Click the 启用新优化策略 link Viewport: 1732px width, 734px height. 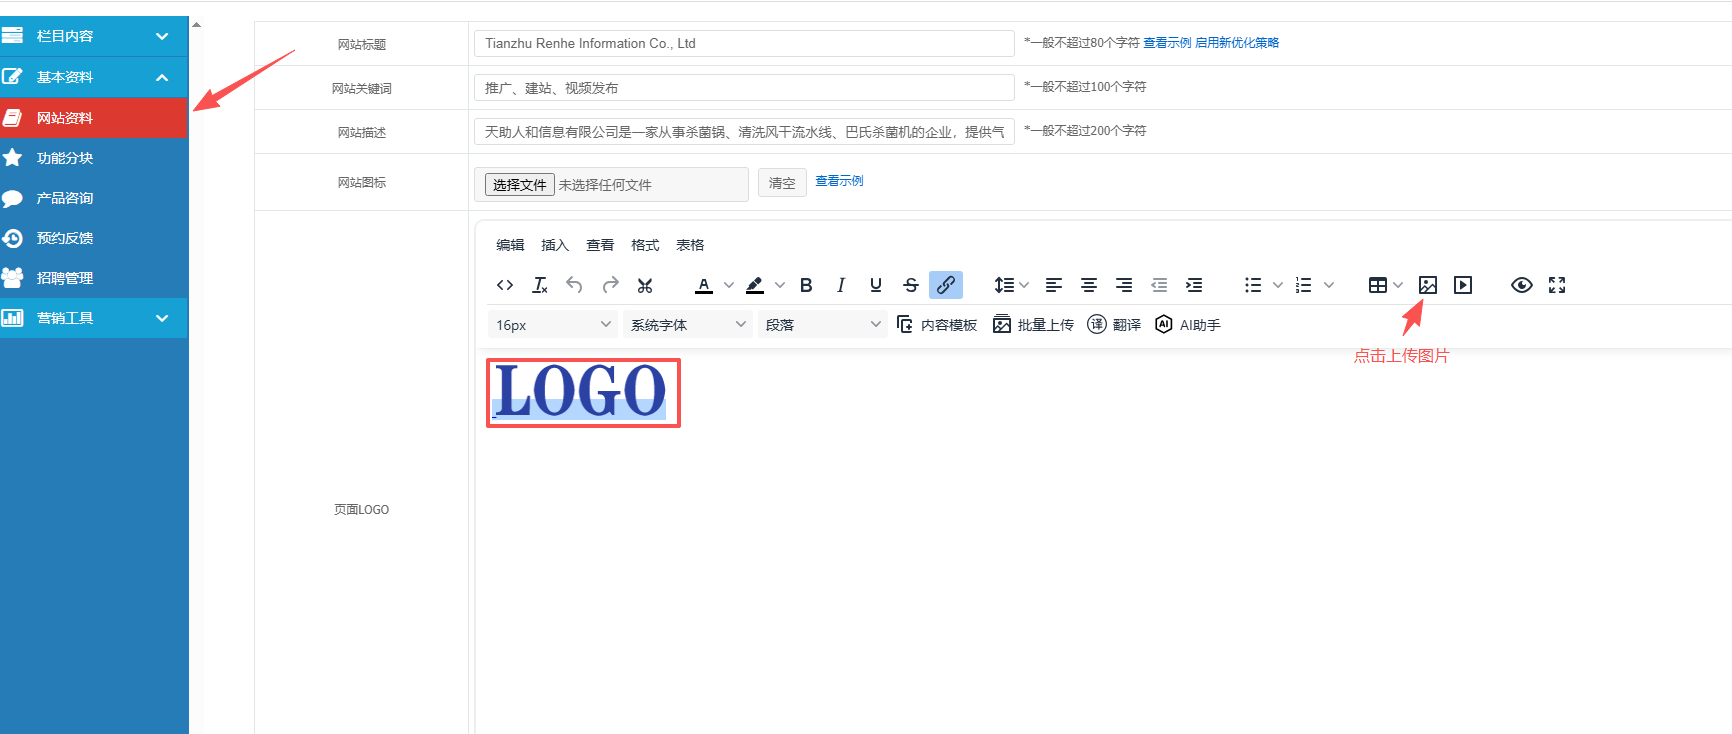coord(1237,43)
